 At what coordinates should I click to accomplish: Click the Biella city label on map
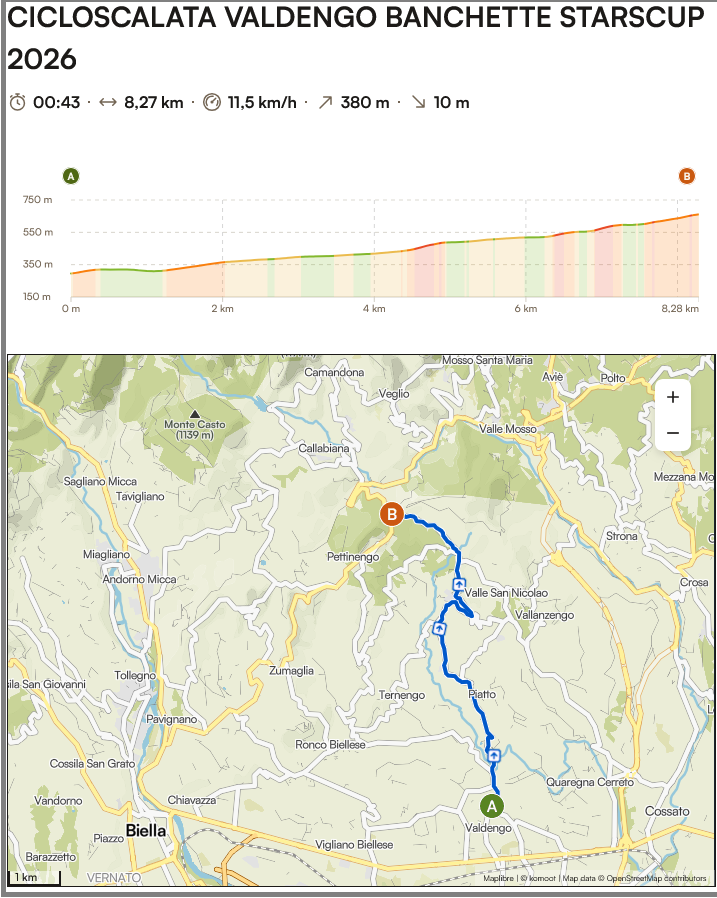click(x=146, y=831)
